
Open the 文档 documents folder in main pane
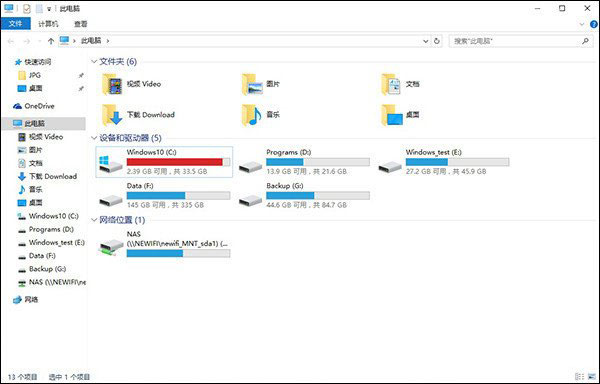[391, 84]
